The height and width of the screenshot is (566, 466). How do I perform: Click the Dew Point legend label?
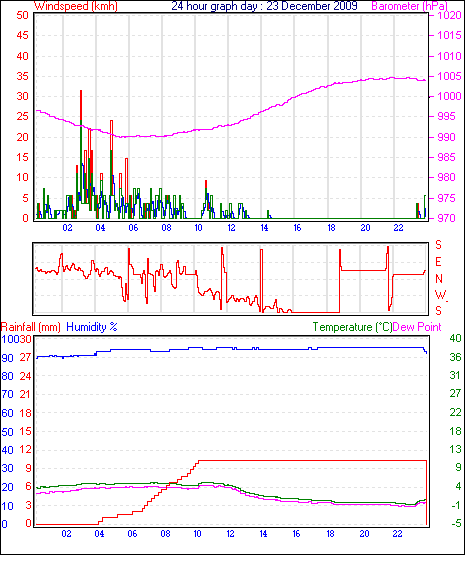(x=417, y=327)
